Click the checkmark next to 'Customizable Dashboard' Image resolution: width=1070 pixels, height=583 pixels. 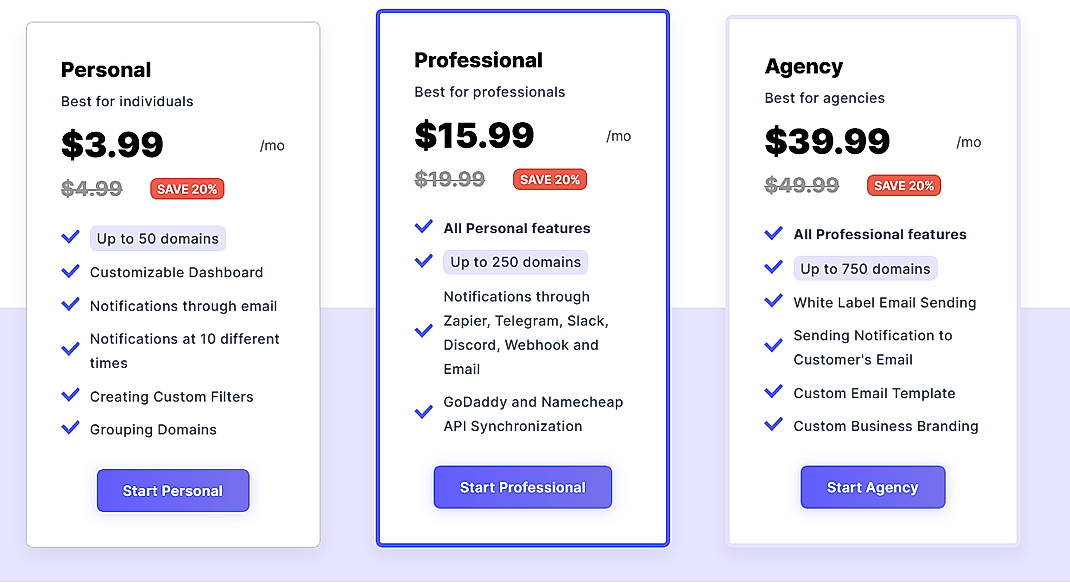point(70,272)
